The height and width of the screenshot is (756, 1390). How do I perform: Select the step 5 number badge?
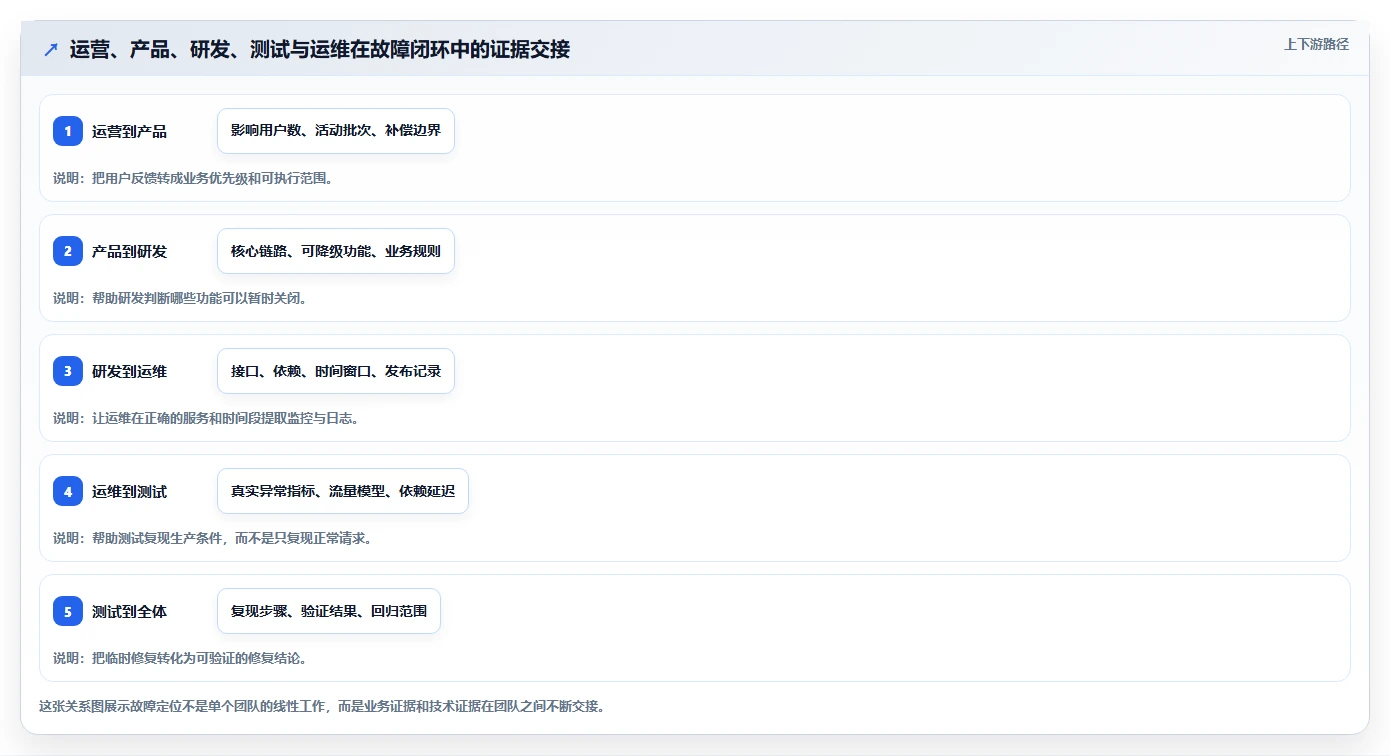68,611
